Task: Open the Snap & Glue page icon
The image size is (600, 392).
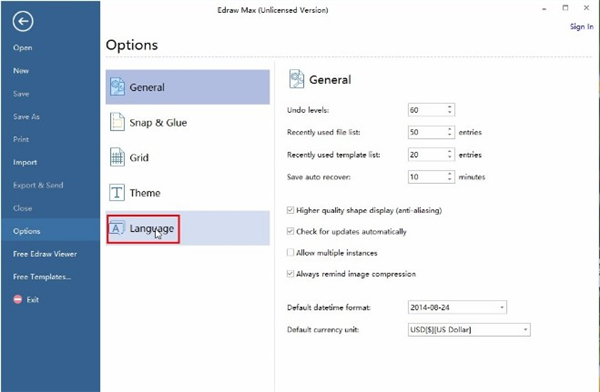Action: 117,122
